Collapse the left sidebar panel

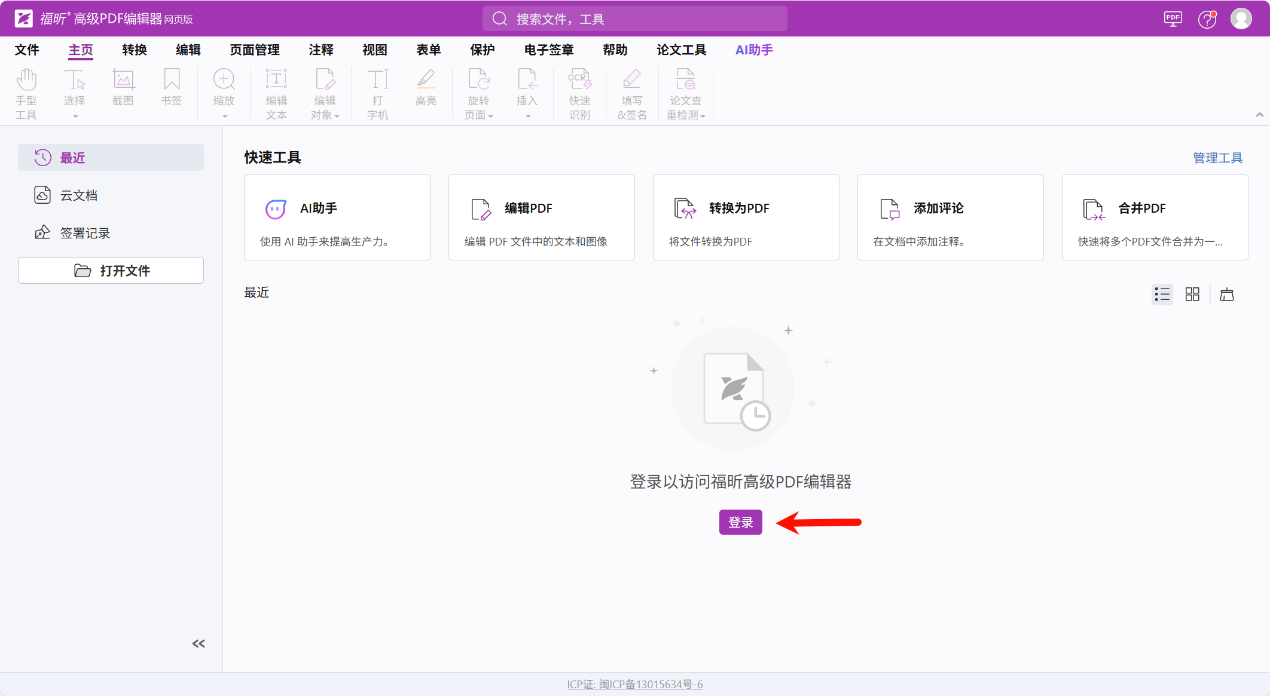[x=198, y=644]
